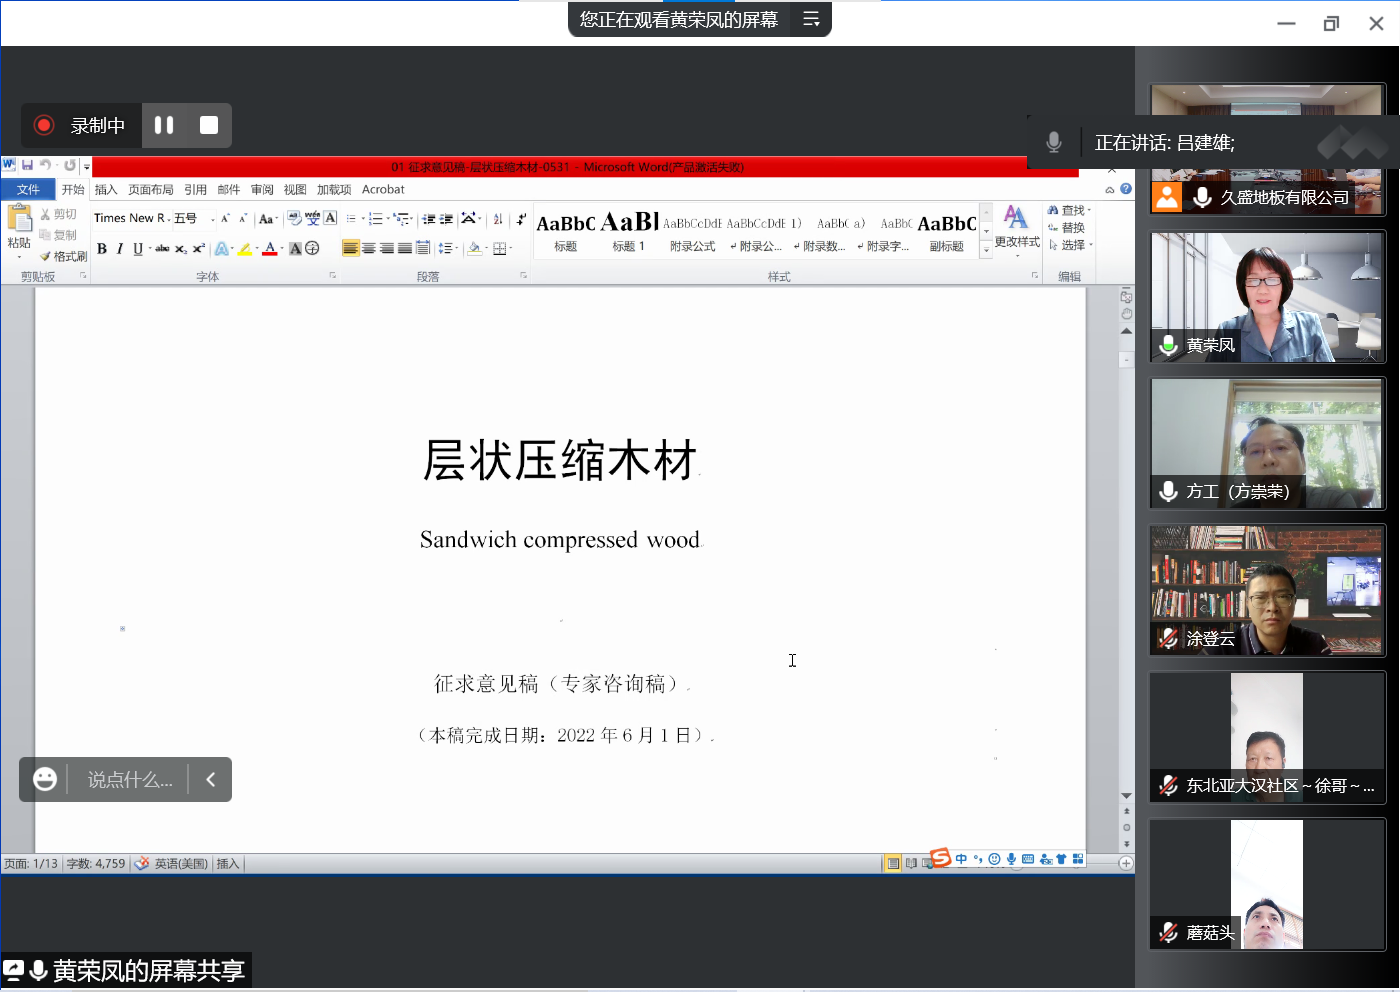The image size is (1400, 992).
Task: Click the center text alignment icon
Action: (369, 249)
